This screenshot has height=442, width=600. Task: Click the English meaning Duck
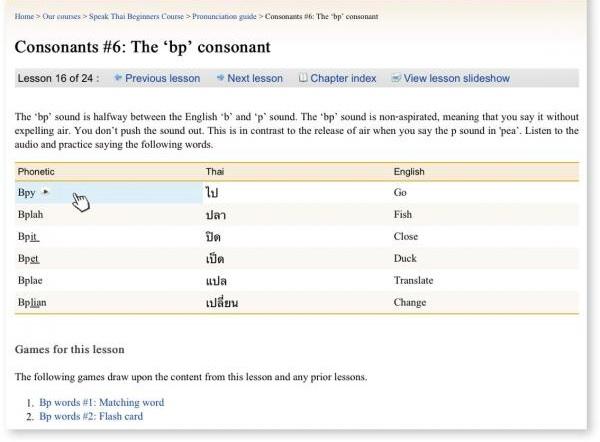tap(405, 258)
